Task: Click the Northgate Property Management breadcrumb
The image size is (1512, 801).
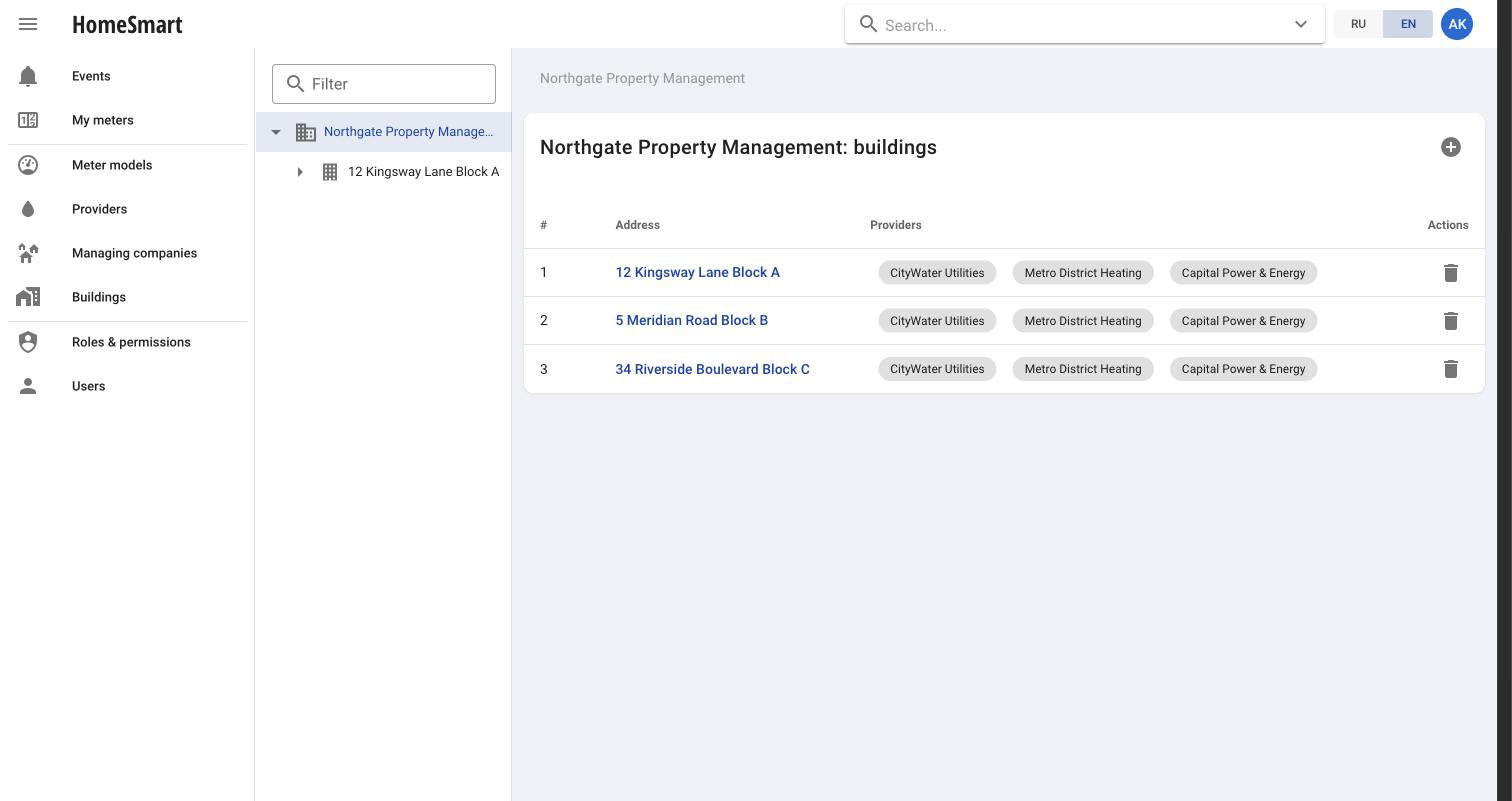Action: (642, 78)
